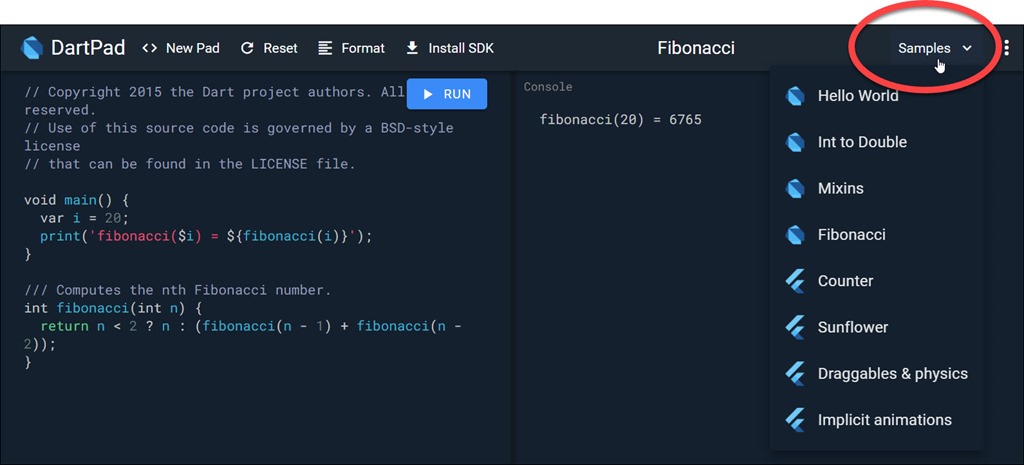The height and width of the screenshot is (465, 1024).
Task: Select Int to Double sample
Action: [x=876, y=142]
